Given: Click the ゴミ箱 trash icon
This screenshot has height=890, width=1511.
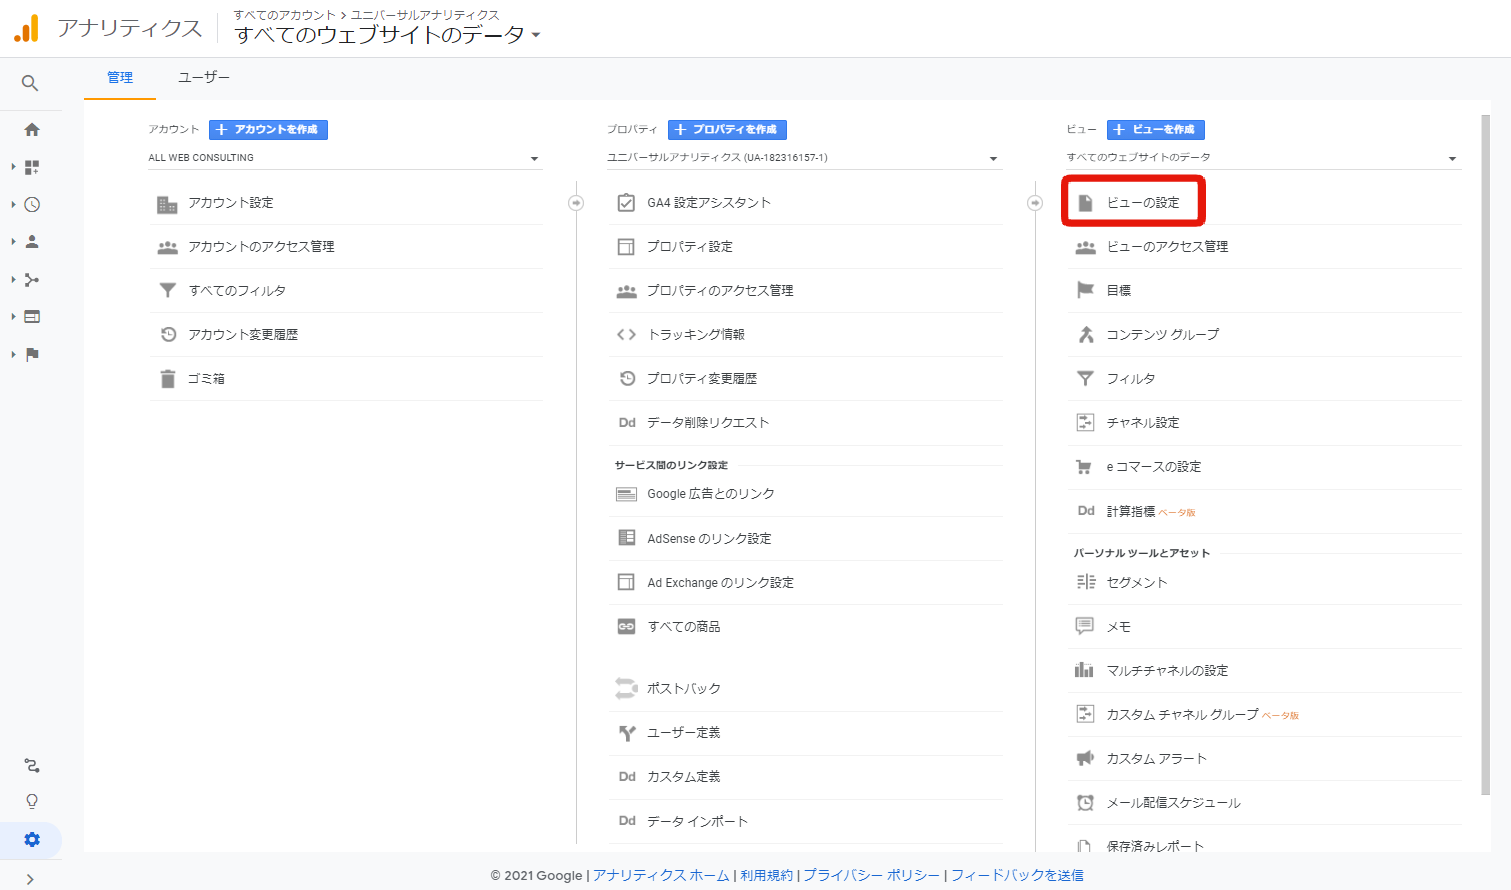Looking at the screenshot, I should (x=167, y=379).
